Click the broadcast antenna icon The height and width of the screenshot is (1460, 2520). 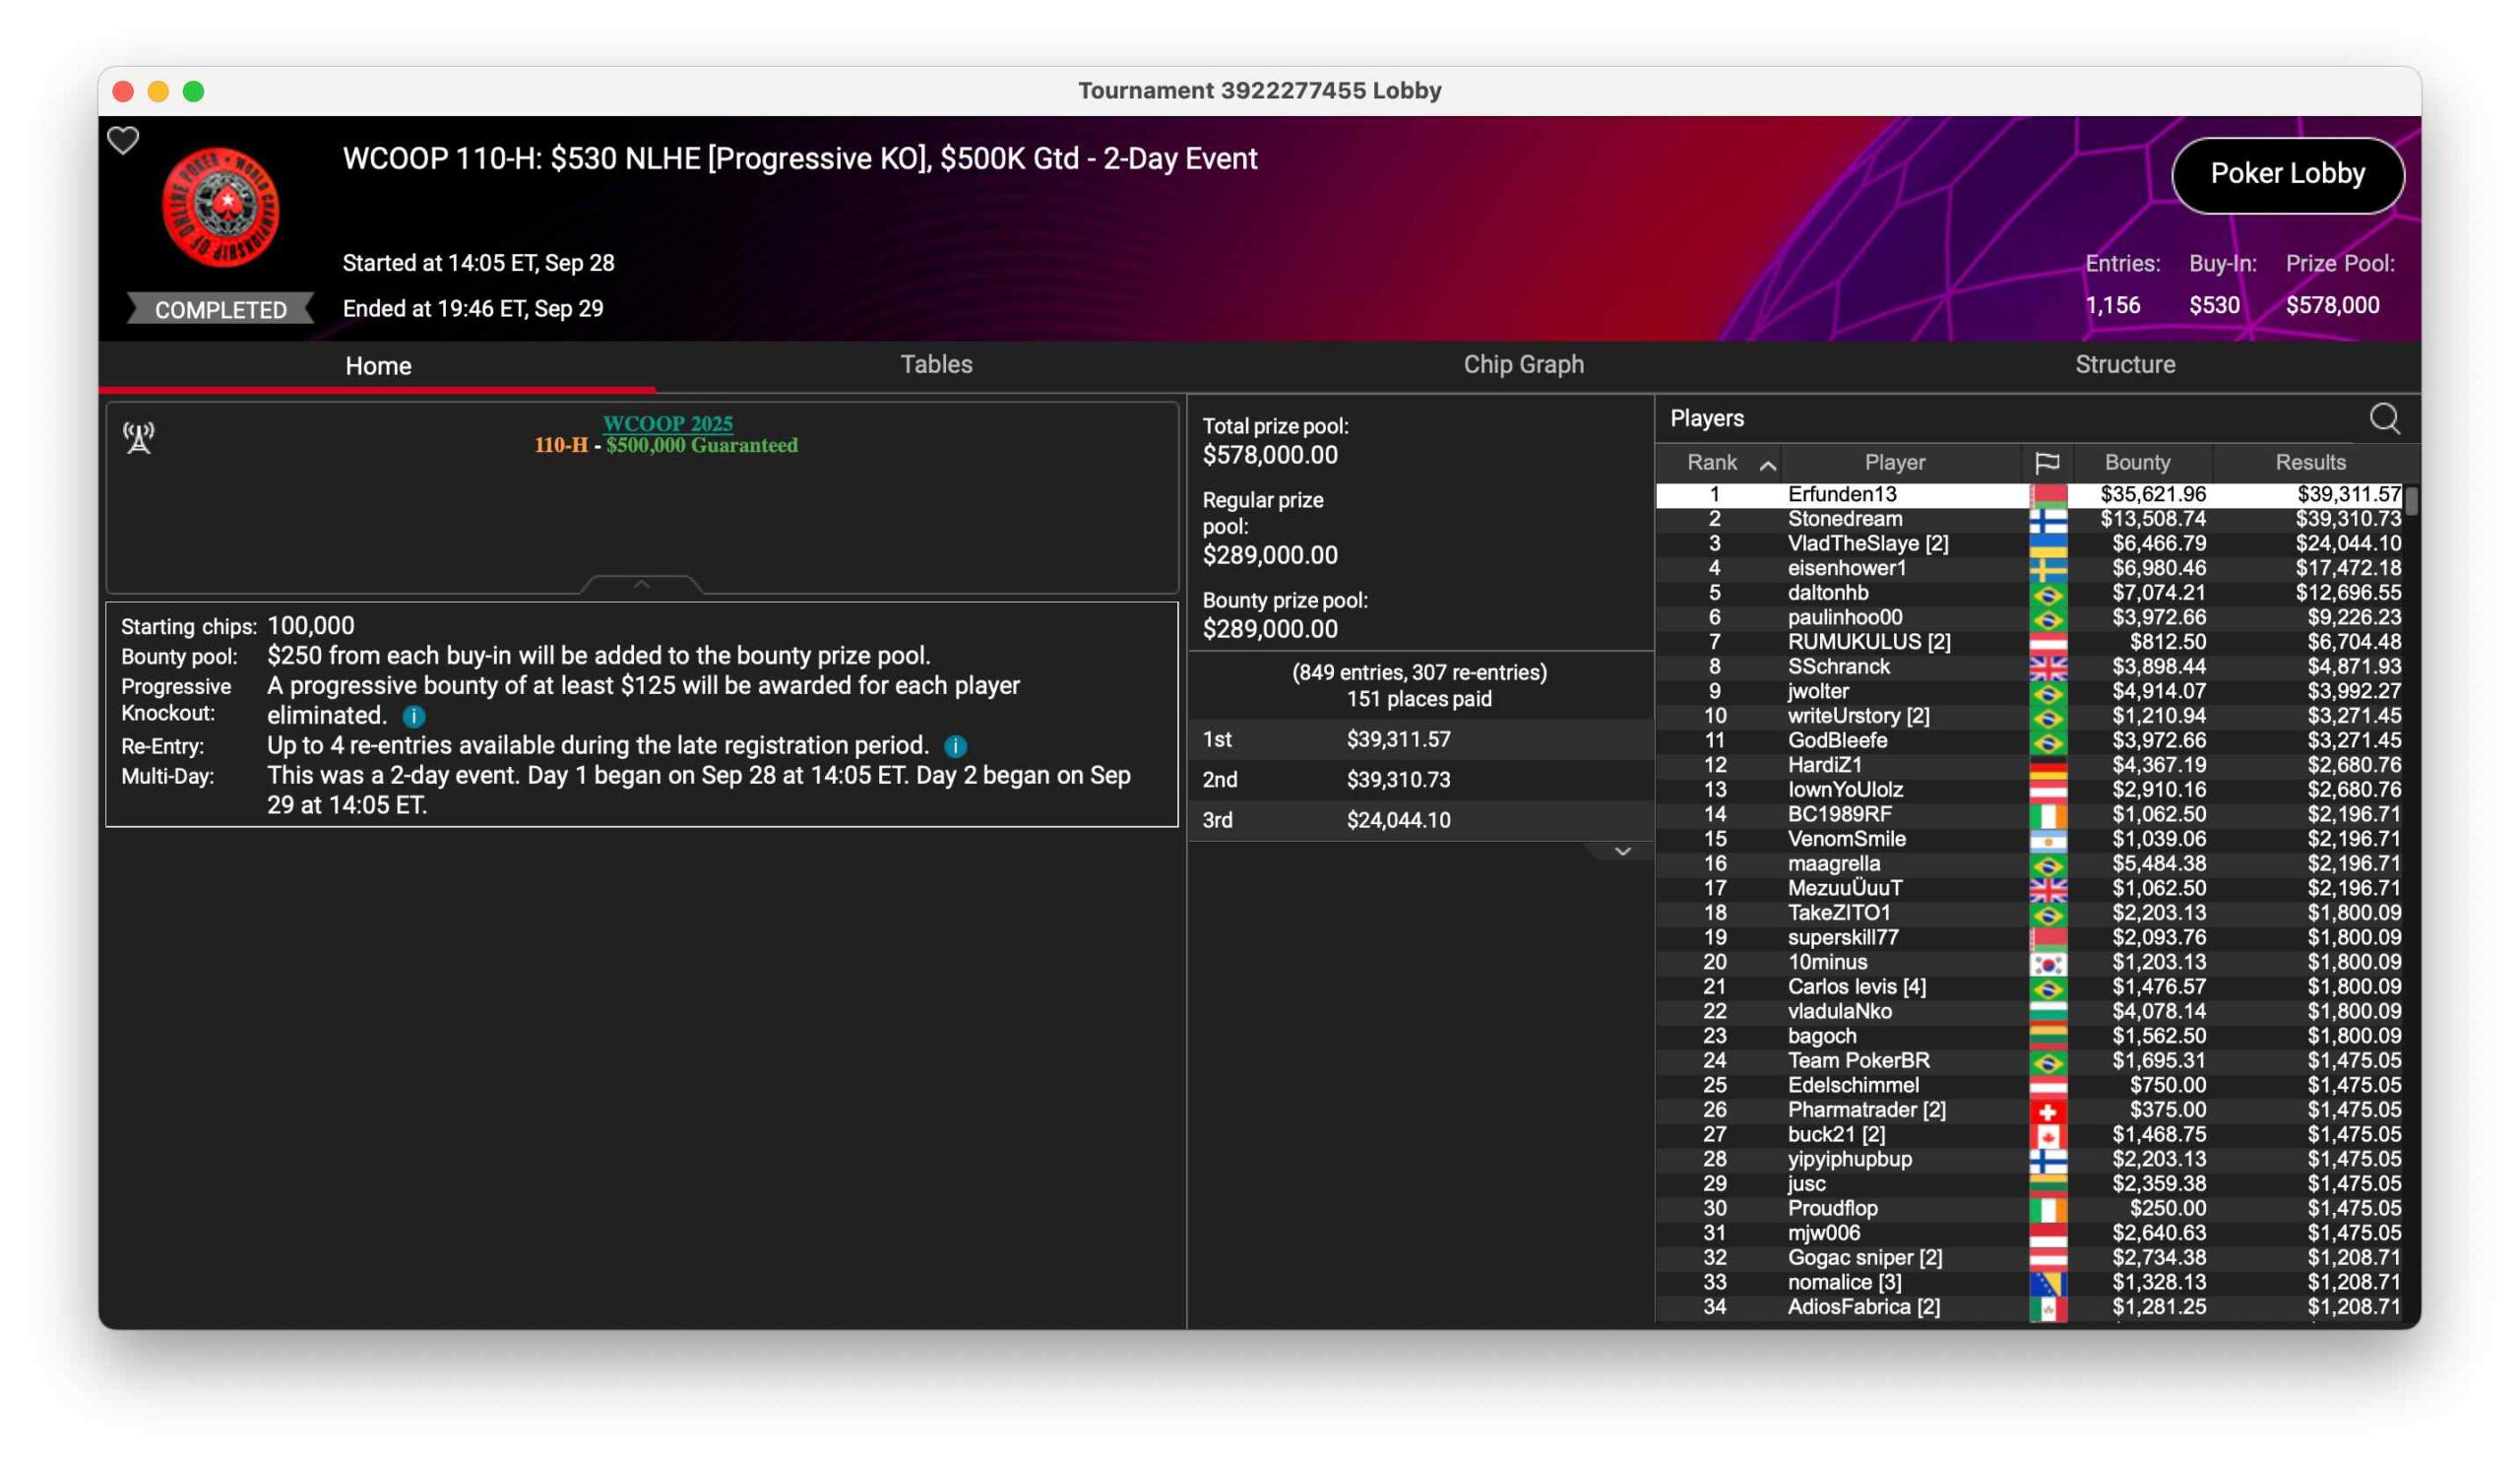point(139,437)
